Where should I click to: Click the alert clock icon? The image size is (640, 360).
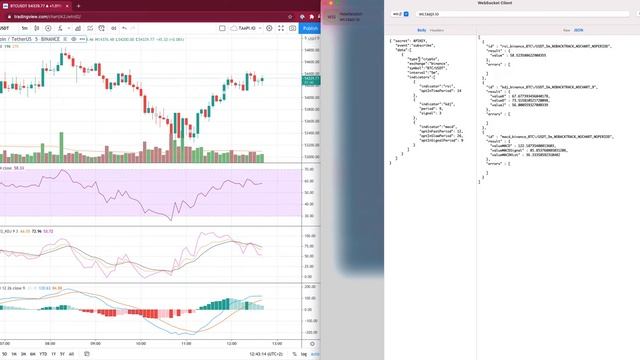(102, 28)
